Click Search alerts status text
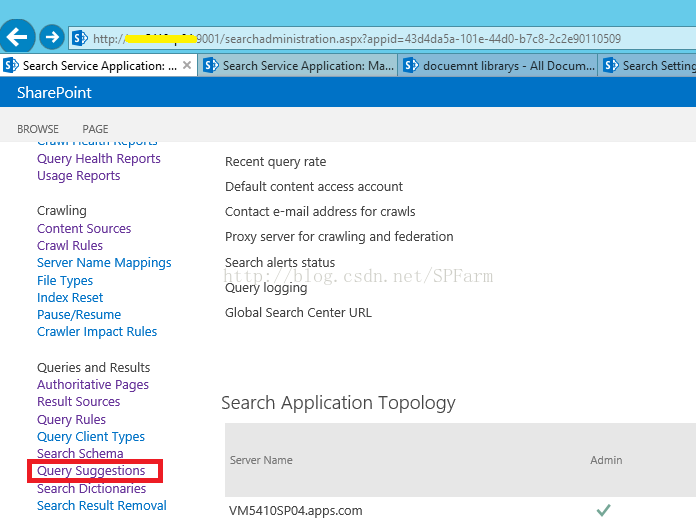 point(280,262)
